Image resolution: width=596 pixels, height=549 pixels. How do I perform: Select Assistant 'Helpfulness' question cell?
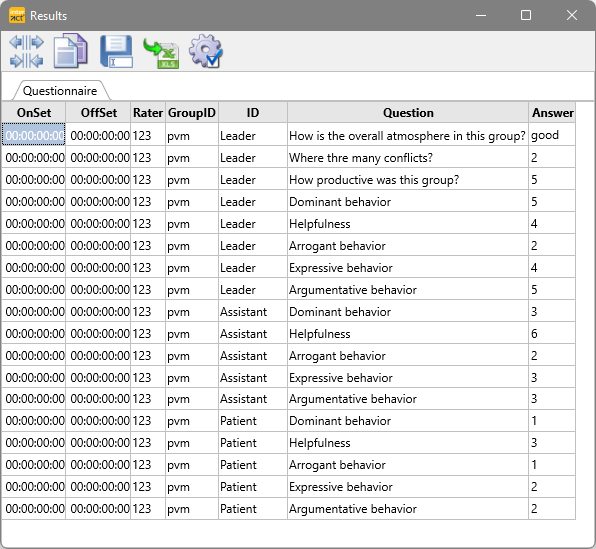(408, 333)
